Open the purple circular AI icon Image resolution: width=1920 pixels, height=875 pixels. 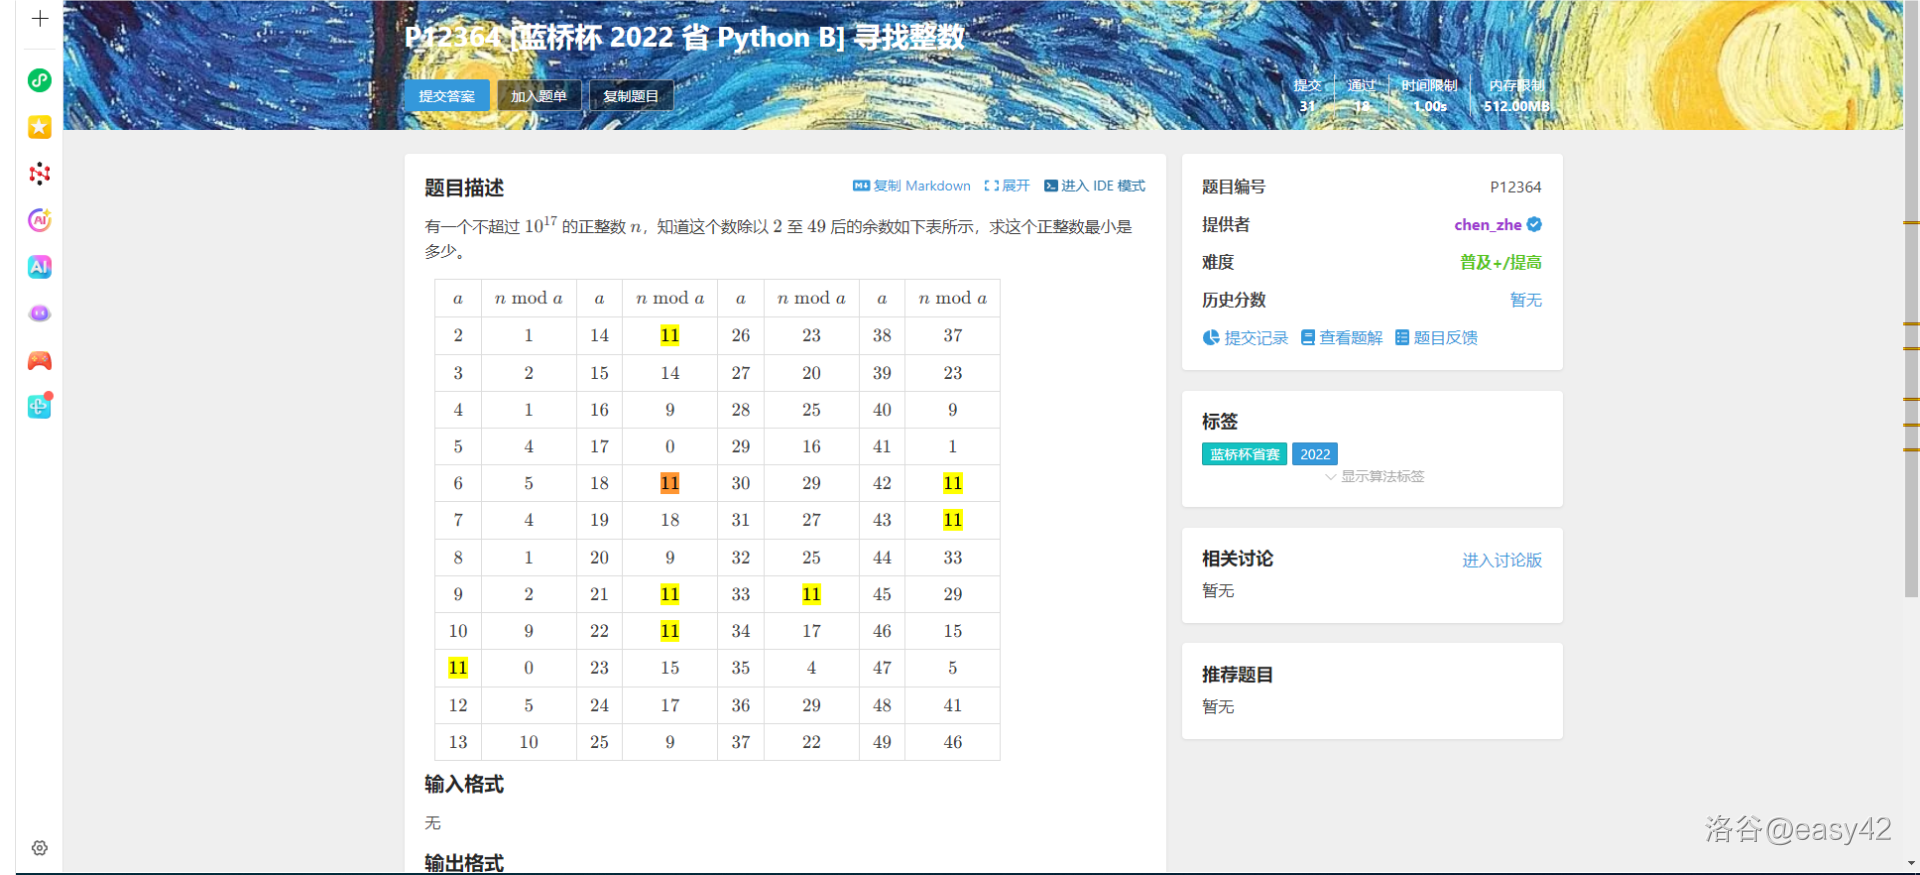(x=39, y=220)
